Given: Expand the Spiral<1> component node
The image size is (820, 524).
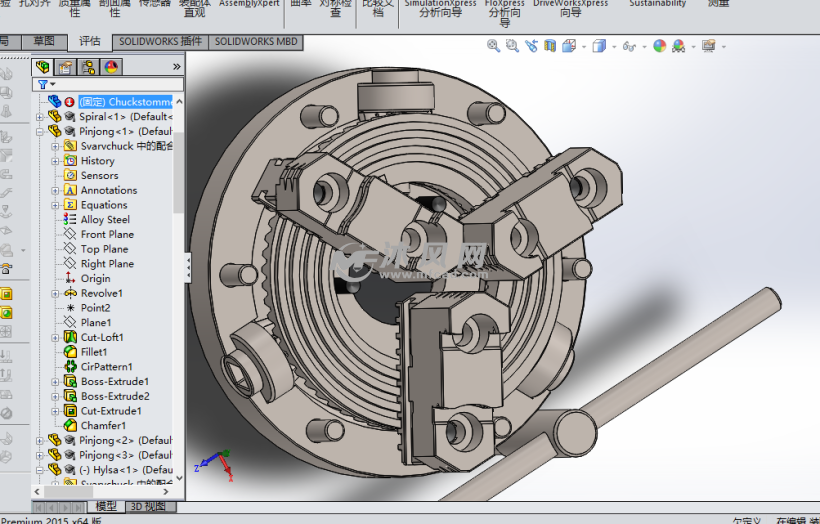Looking at the screenshot, I should [40, 116].
